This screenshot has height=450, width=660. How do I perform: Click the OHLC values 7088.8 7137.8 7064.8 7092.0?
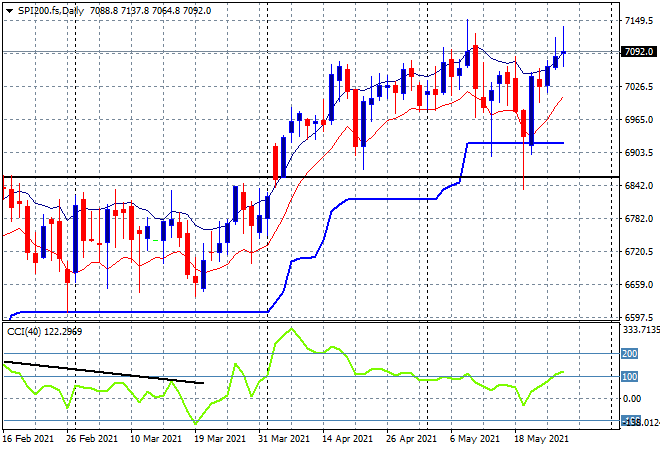(151, 11)
